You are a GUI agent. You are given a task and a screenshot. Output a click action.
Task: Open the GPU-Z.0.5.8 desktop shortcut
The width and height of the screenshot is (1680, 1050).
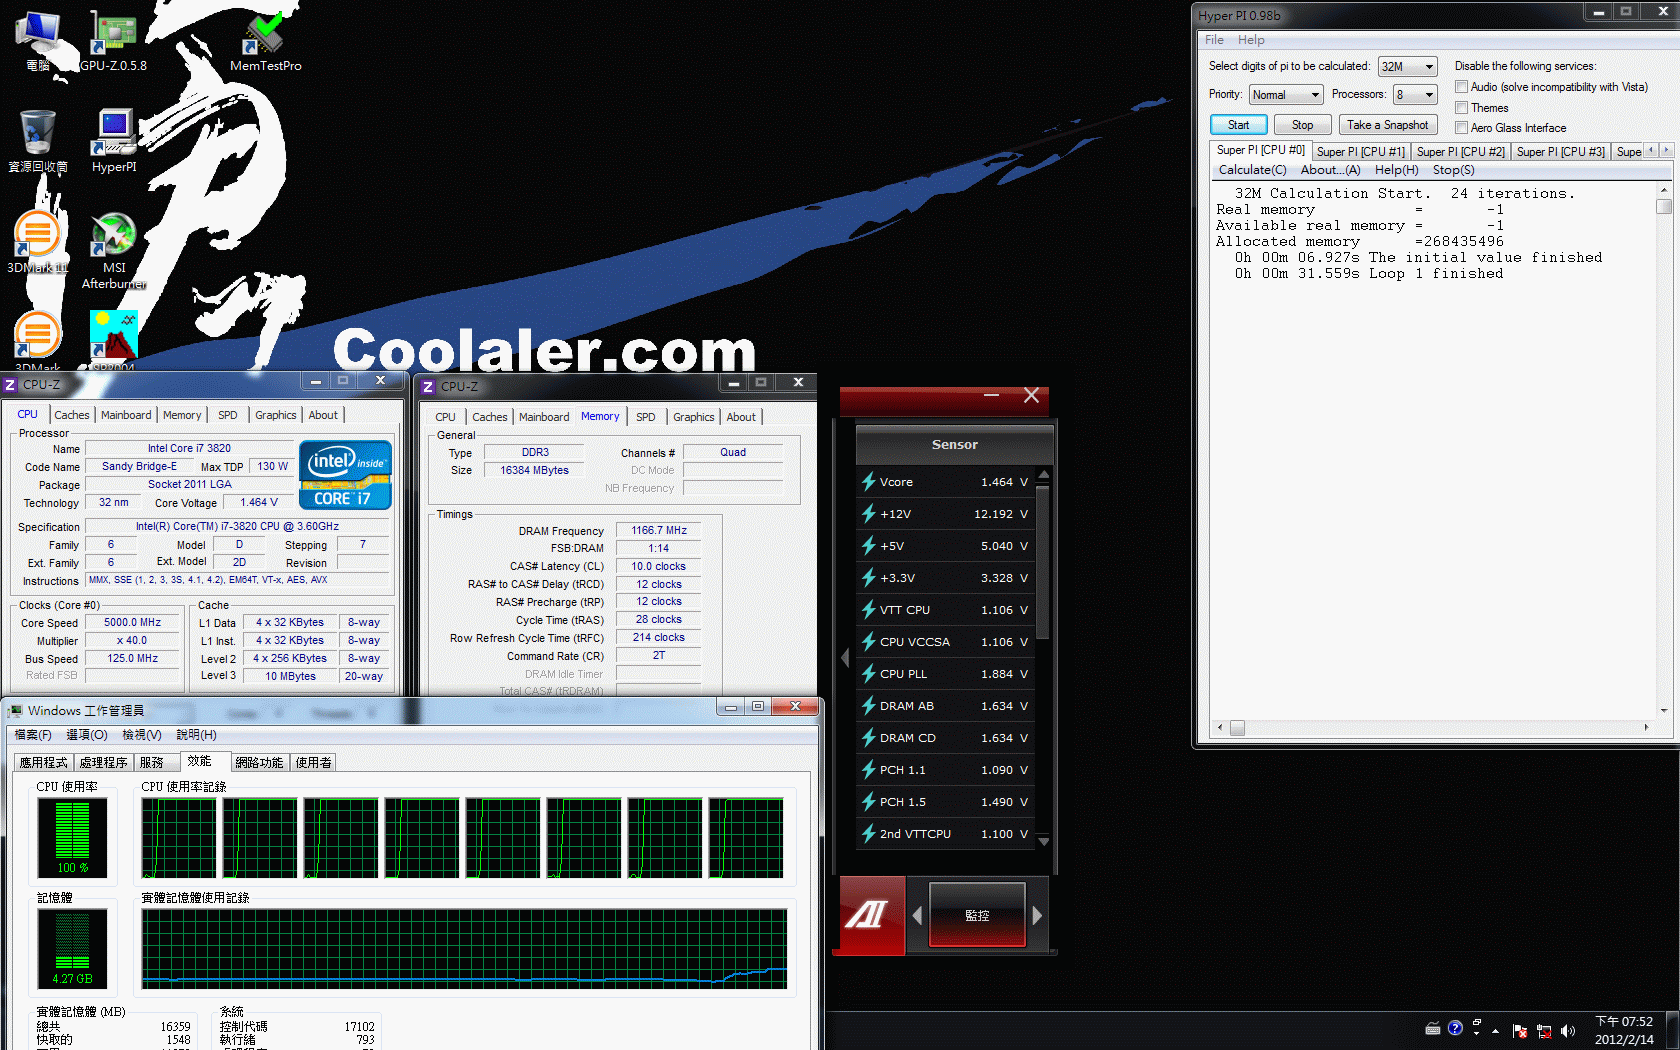113,40
